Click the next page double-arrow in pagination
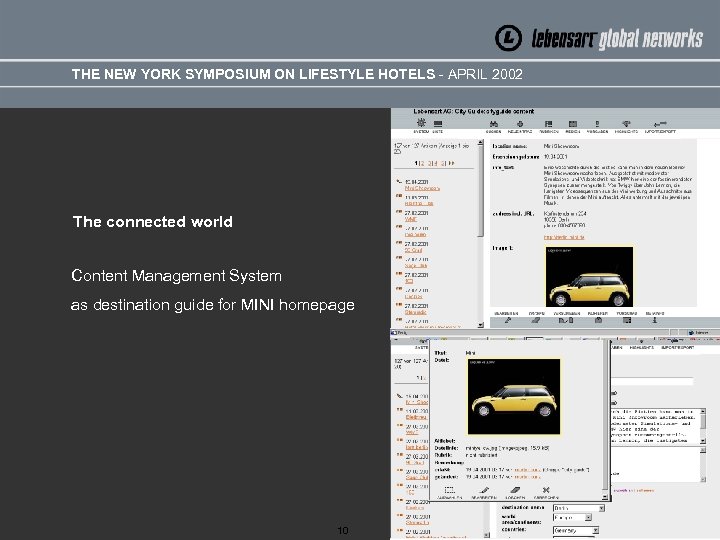Screen dimensions: 720x540 click(x=452, y=162)
